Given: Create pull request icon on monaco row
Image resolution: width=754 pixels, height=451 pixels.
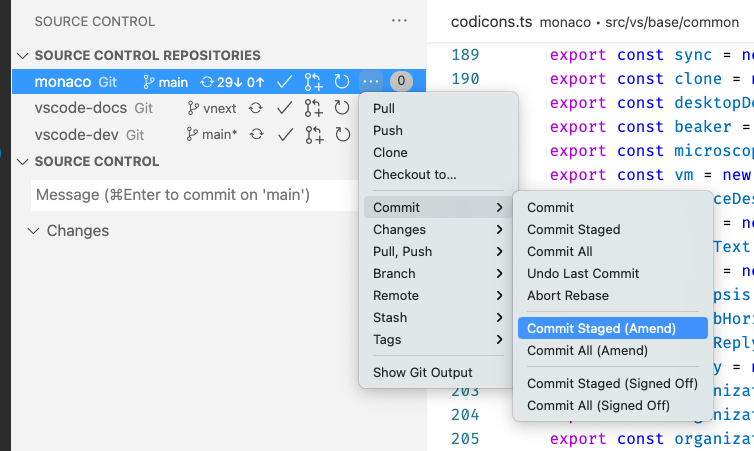Looking at the screenshot, I should pos(314,82).
